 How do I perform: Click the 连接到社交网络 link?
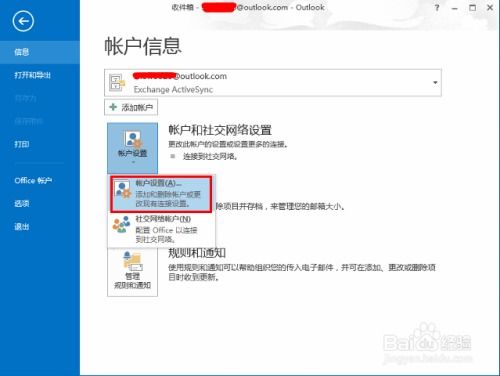tap(210, 156)
